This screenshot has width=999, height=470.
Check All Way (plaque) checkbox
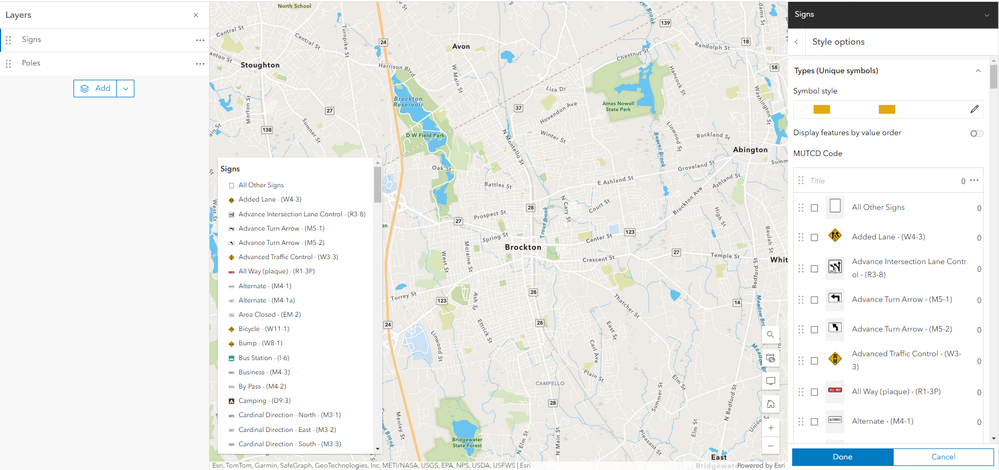[814, 392]
